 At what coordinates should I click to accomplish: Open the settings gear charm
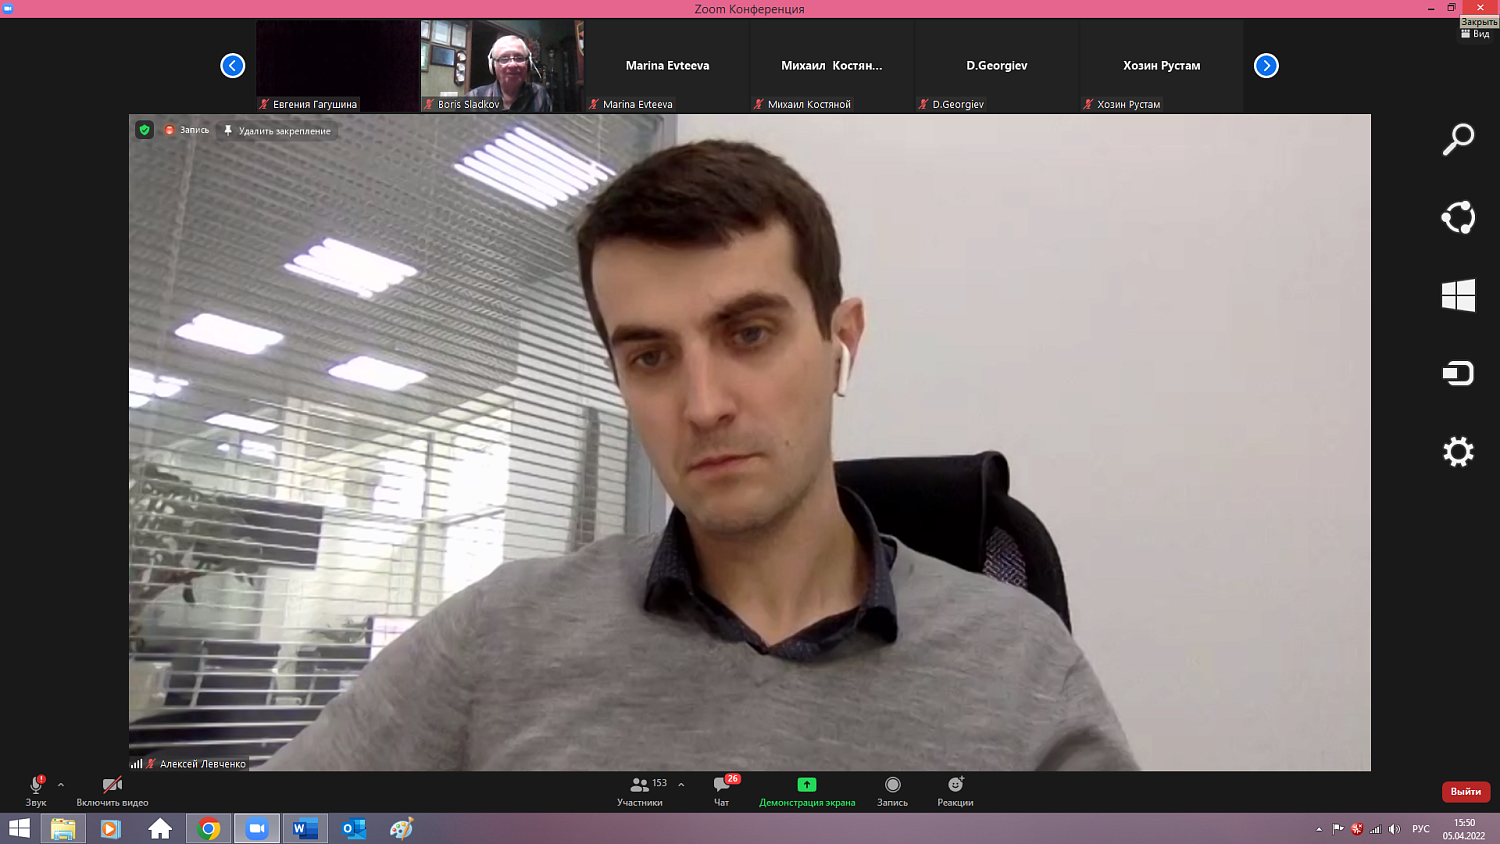(1458, 452)
